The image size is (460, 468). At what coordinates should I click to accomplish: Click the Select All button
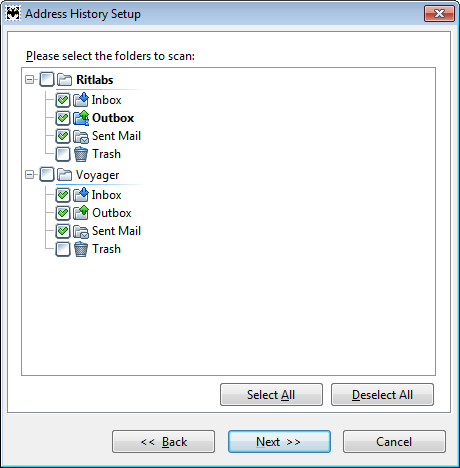[271, 395]
